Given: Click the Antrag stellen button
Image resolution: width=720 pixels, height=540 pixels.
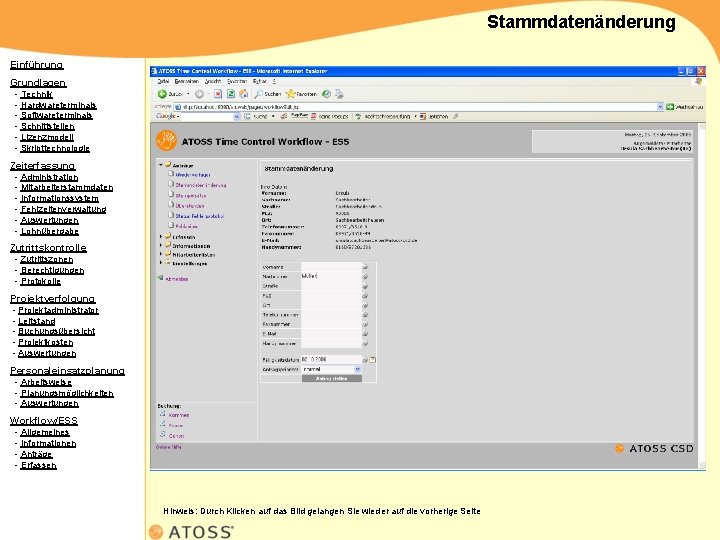Looking at the screenshot, I should tap(332, 378).
